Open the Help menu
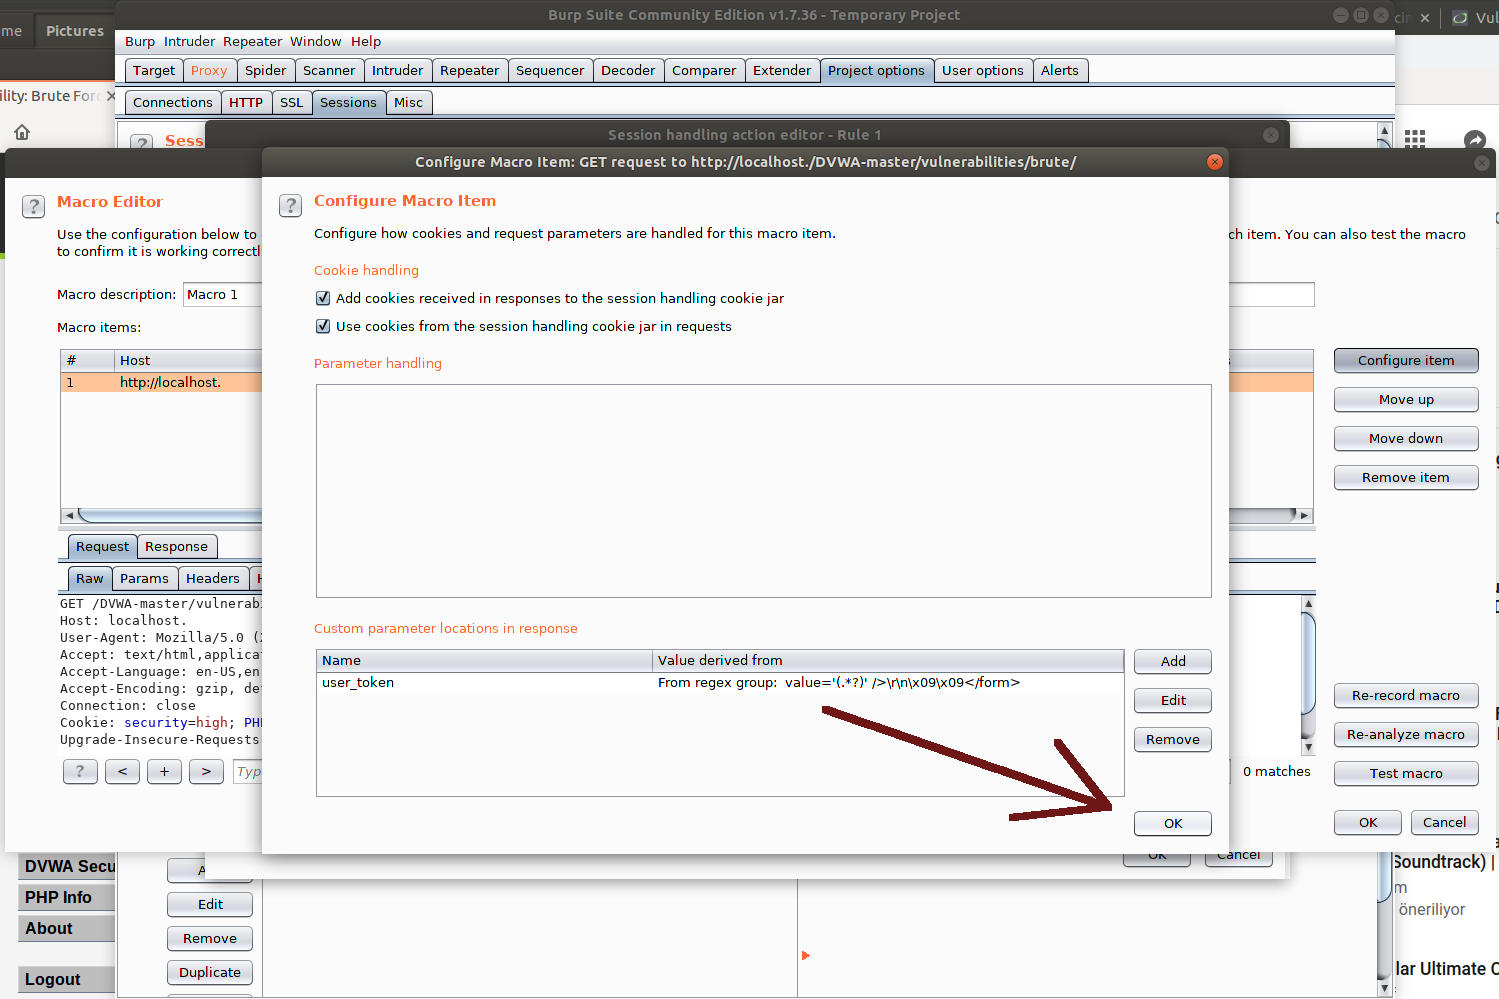The height and width of the screenshot is (999, 1499). pos(366,41)
